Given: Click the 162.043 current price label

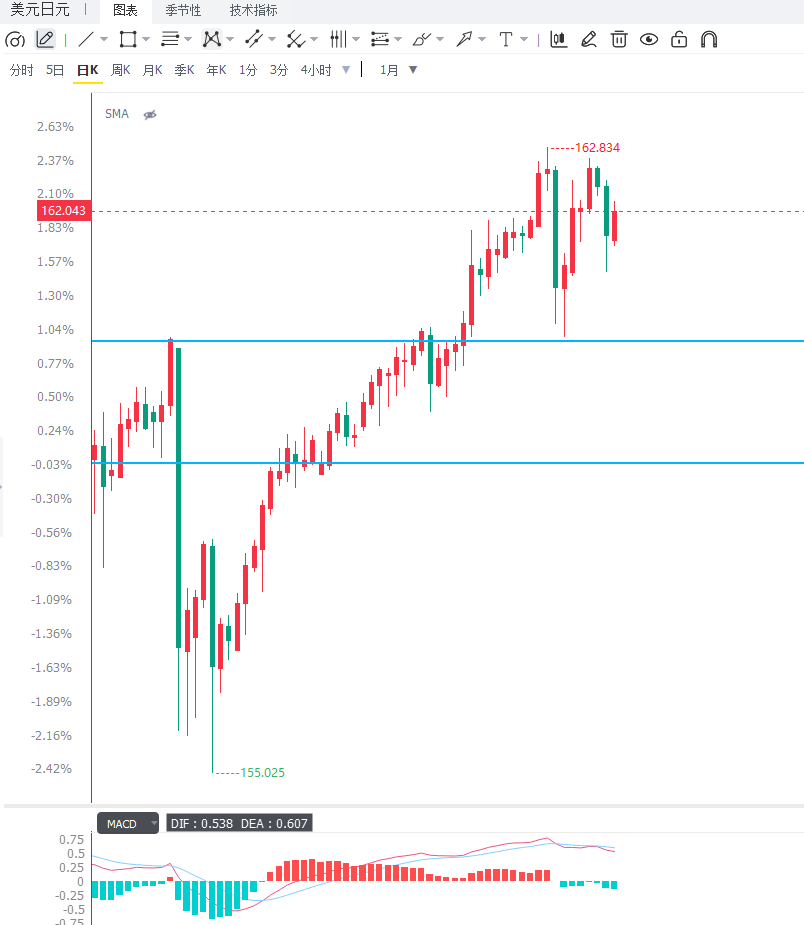Looking at the screenshot, I should click(64, 211).
